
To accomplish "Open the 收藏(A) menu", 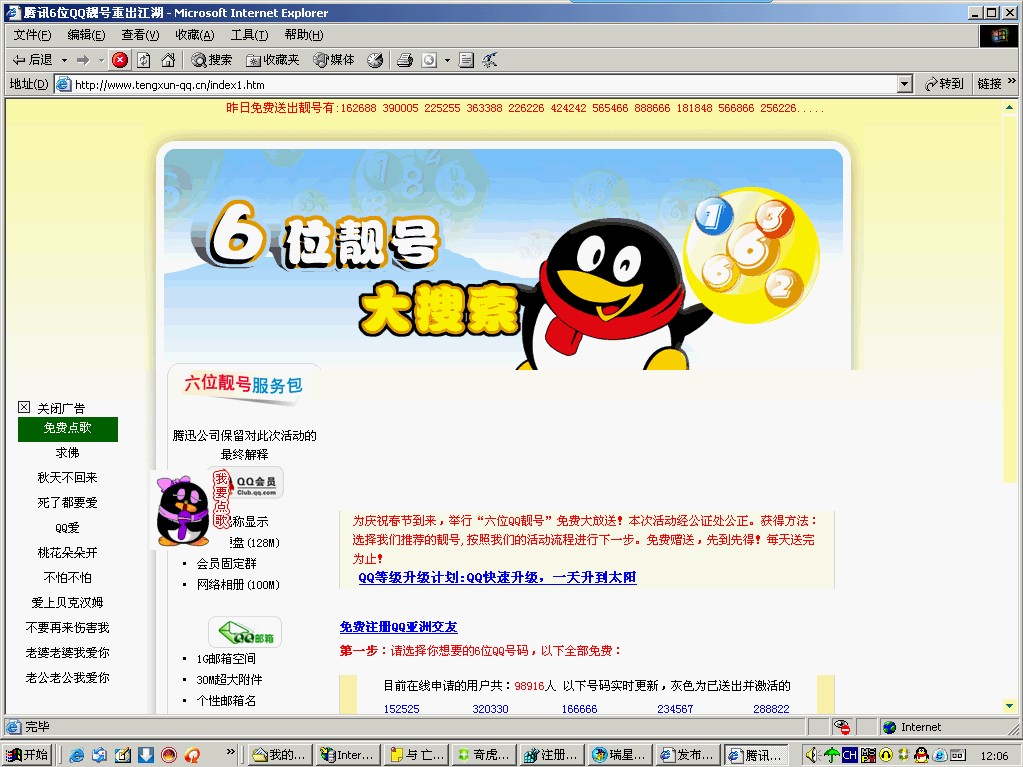I will (194, 35).
